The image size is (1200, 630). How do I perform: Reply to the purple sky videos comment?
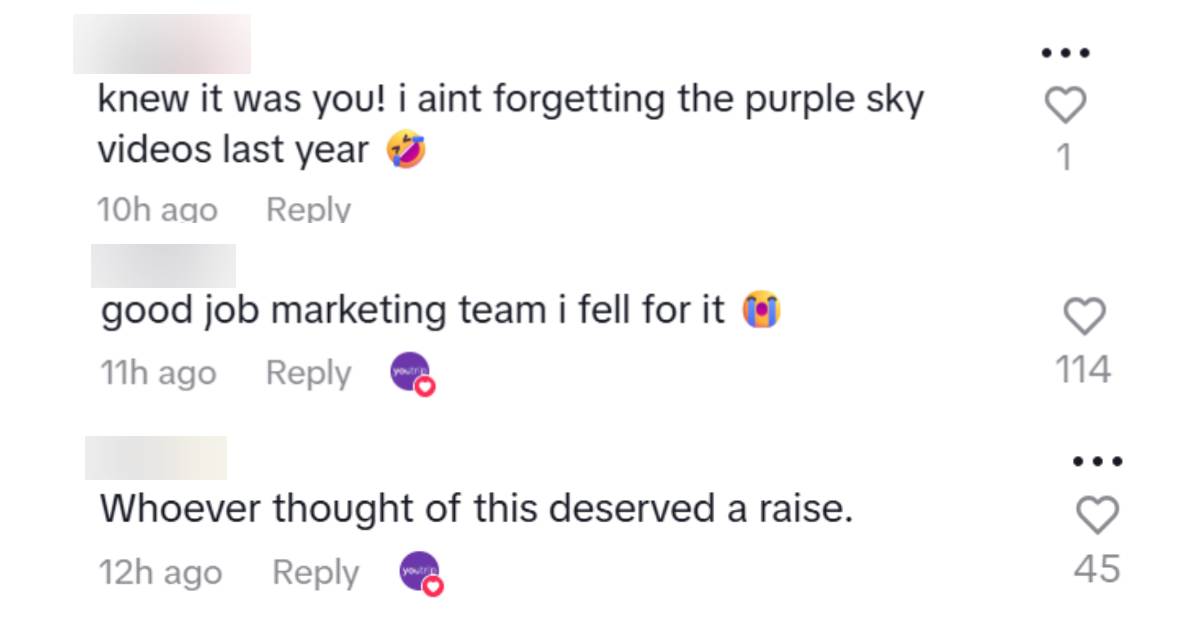coord(308,210)
